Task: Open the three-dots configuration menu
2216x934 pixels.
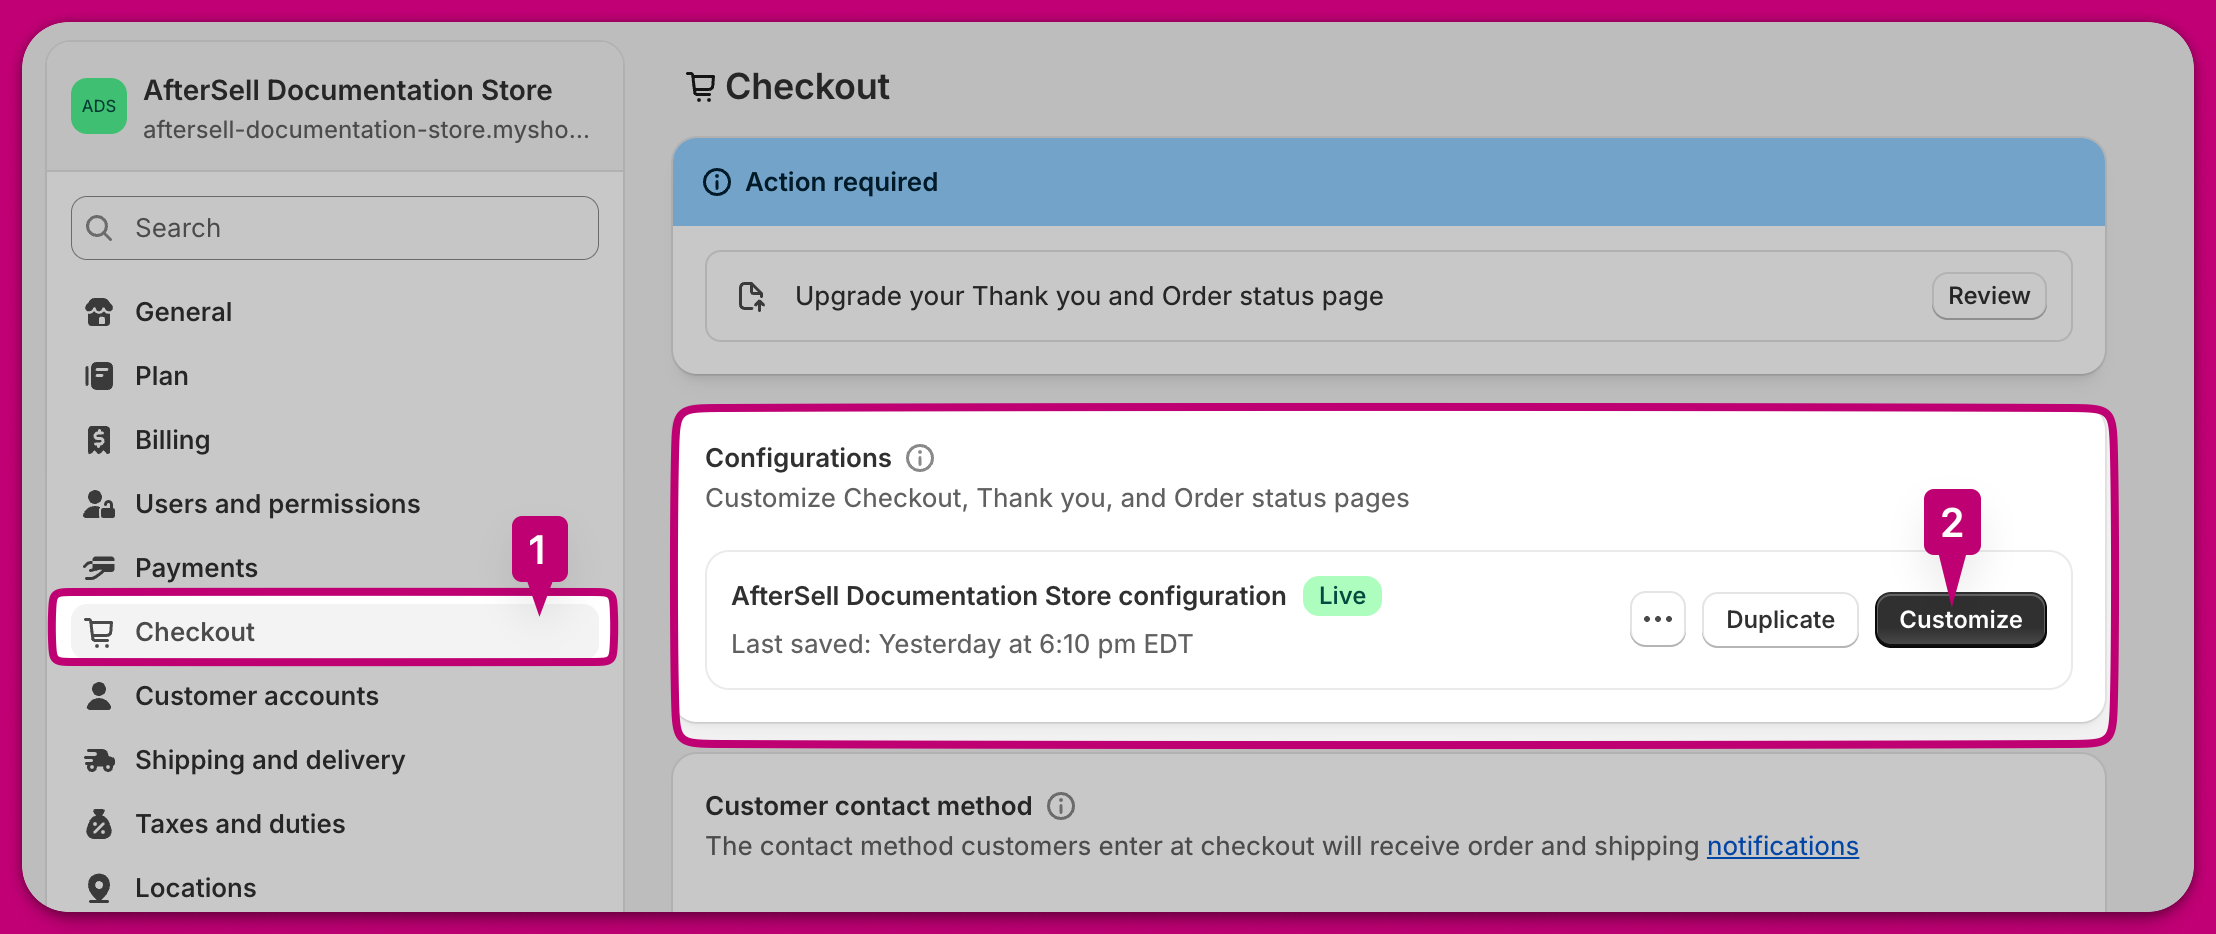Action: point(1658,620)
